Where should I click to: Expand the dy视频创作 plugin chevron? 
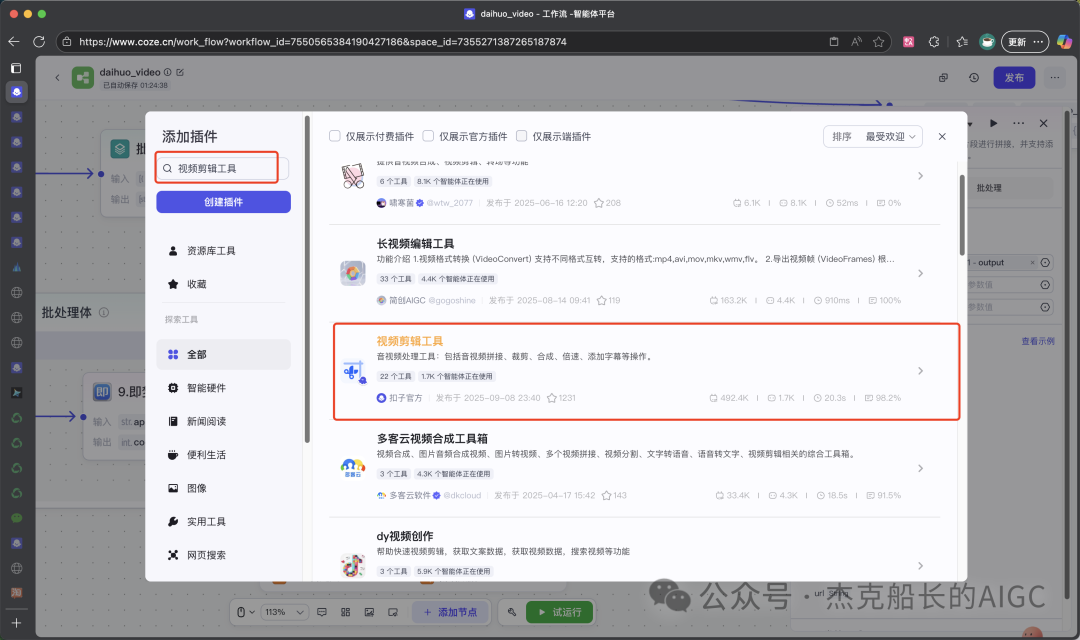tap(920, 566)
